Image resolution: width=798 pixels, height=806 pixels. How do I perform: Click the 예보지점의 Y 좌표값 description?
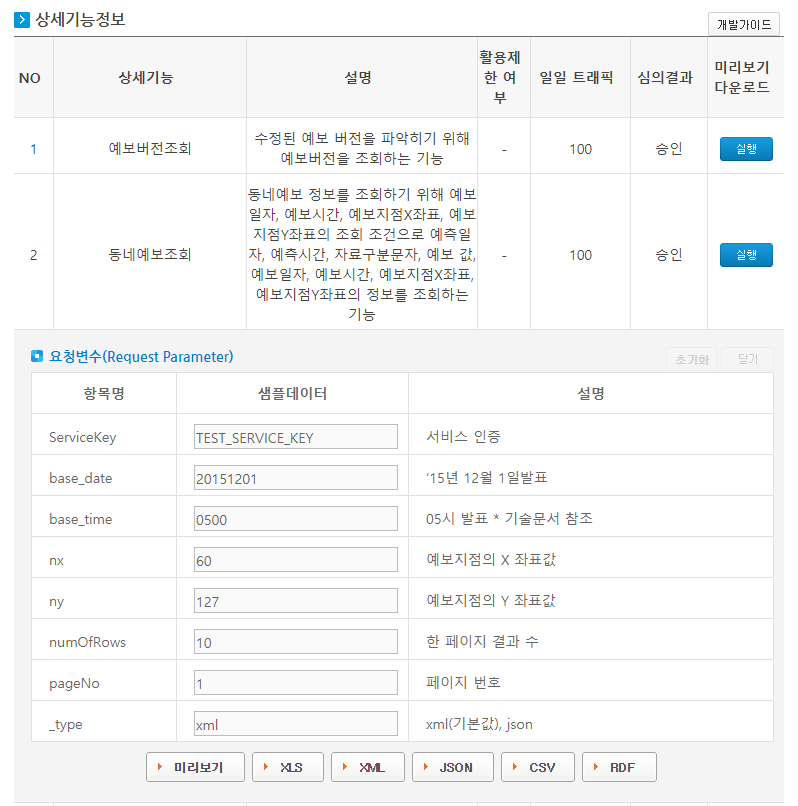[x=491, y=600]
